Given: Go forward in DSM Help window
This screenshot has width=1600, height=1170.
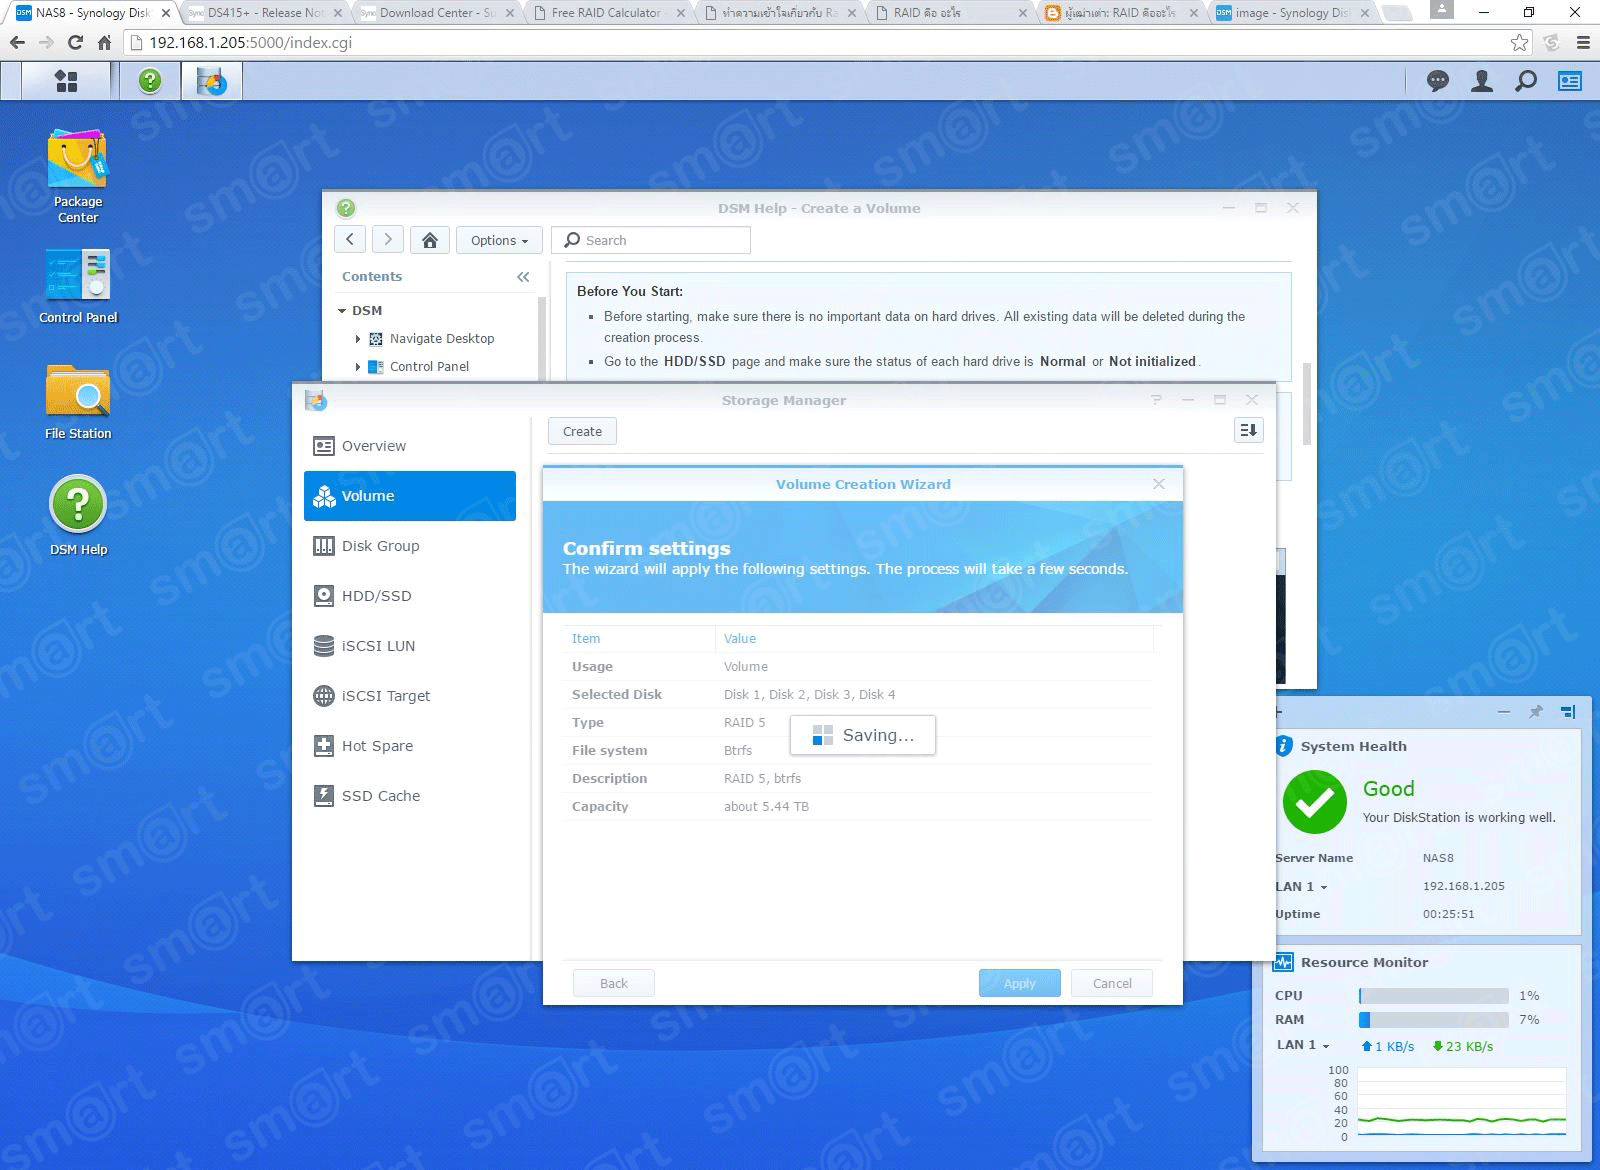Looking at the screenshot, I should pyautogui.click(x=388, y=240).
